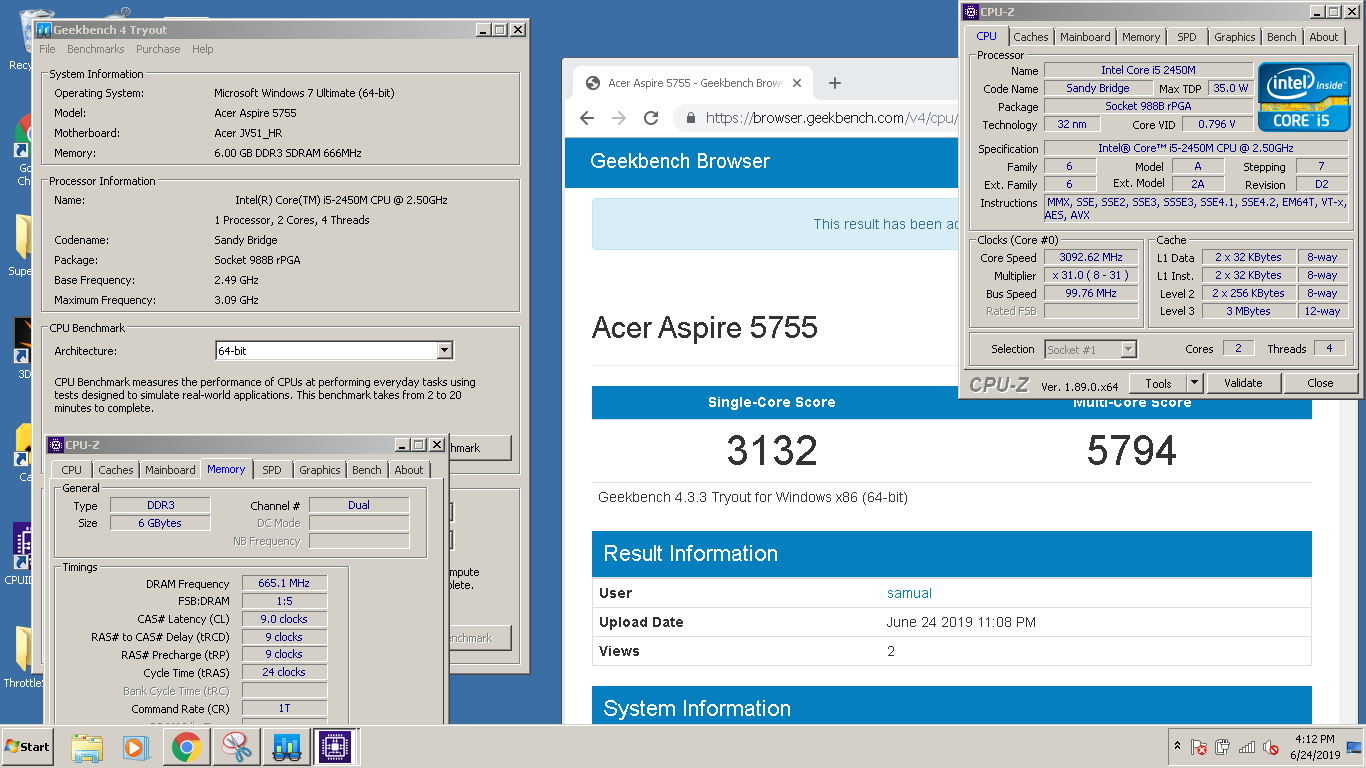This screenshot has width=1366, height=768.
Task: Close the Acer Aspire 5755 Chrome tab
Action: pyautogui.click(x=797, y=83)
